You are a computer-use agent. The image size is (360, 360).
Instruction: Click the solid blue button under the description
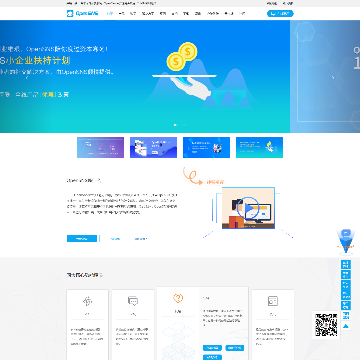[x=82, y=239]
